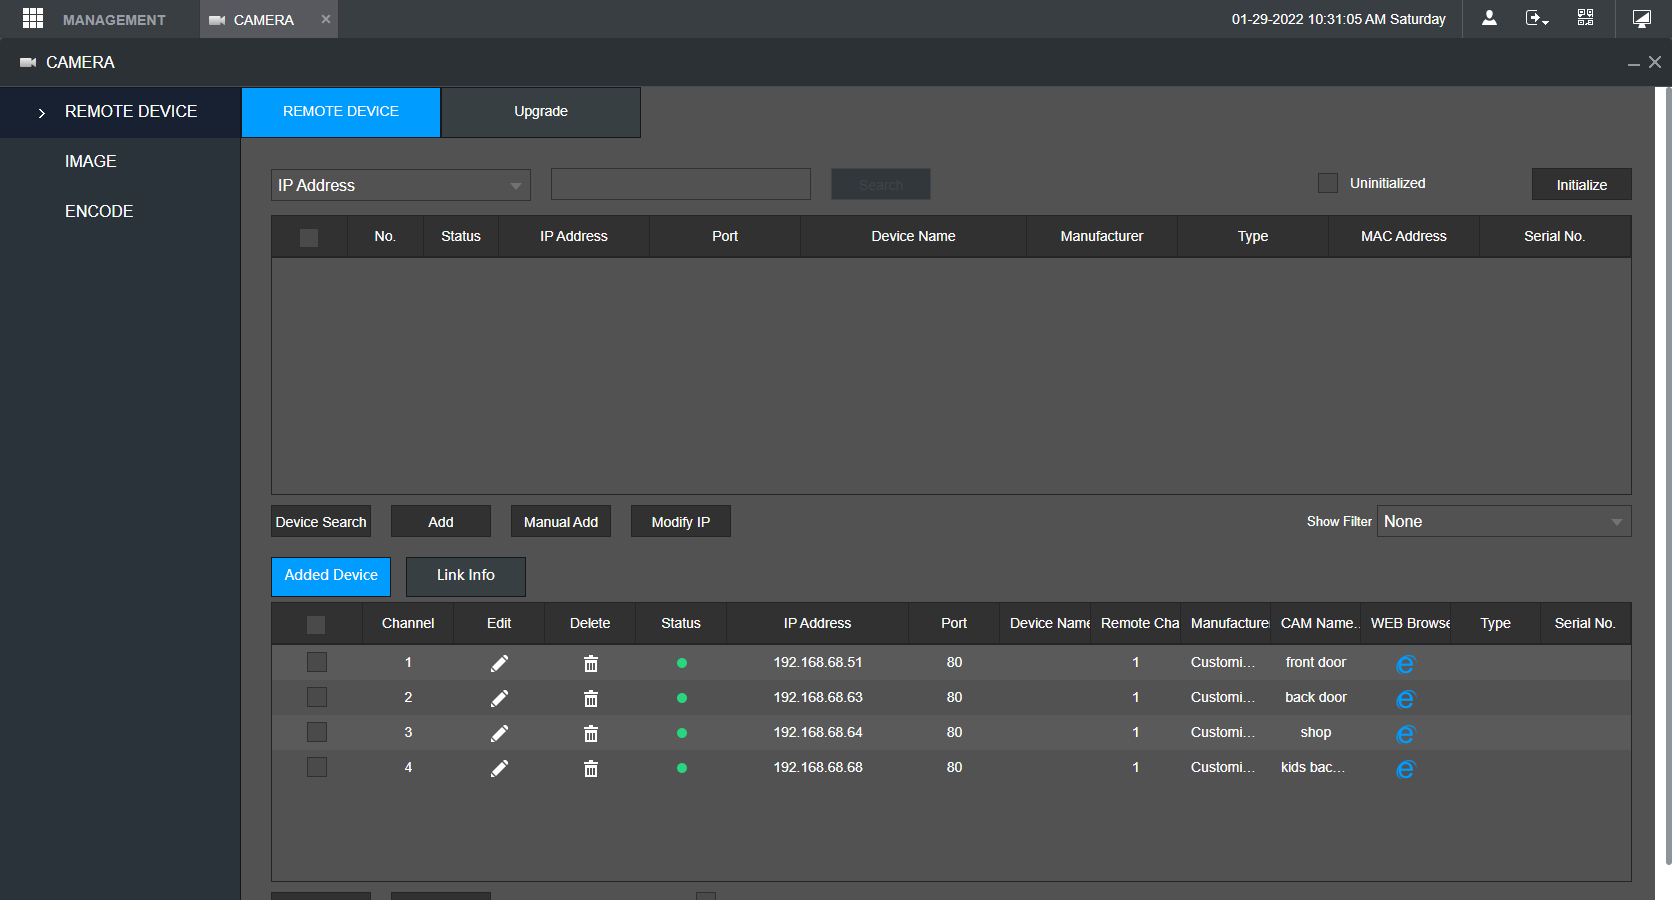The height and width of the screenshot is (900, 1672).
Task: Edit channel 1 with the pencil icon
Action: 499,663
